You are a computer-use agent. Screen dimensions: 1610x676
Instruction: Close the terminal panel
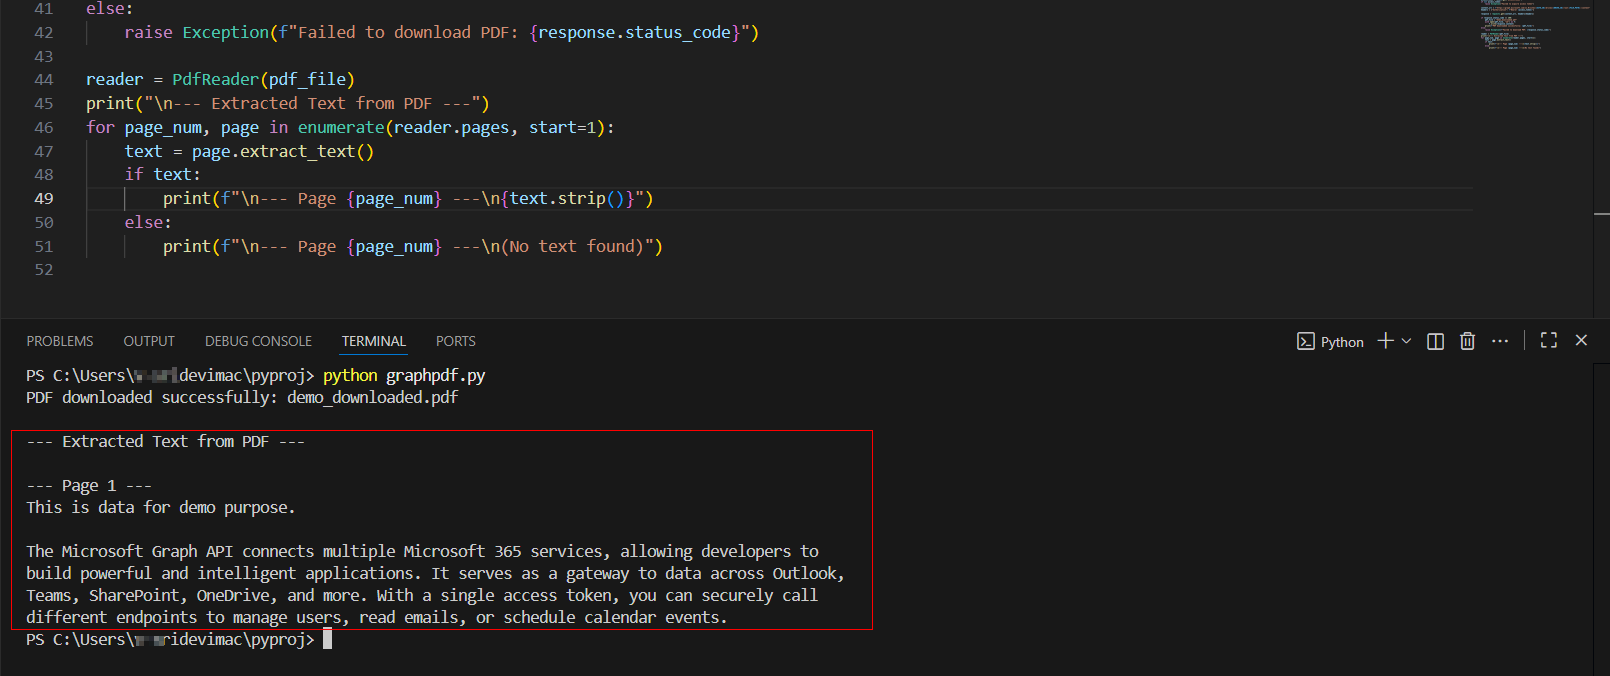(x=1581, y=340)
